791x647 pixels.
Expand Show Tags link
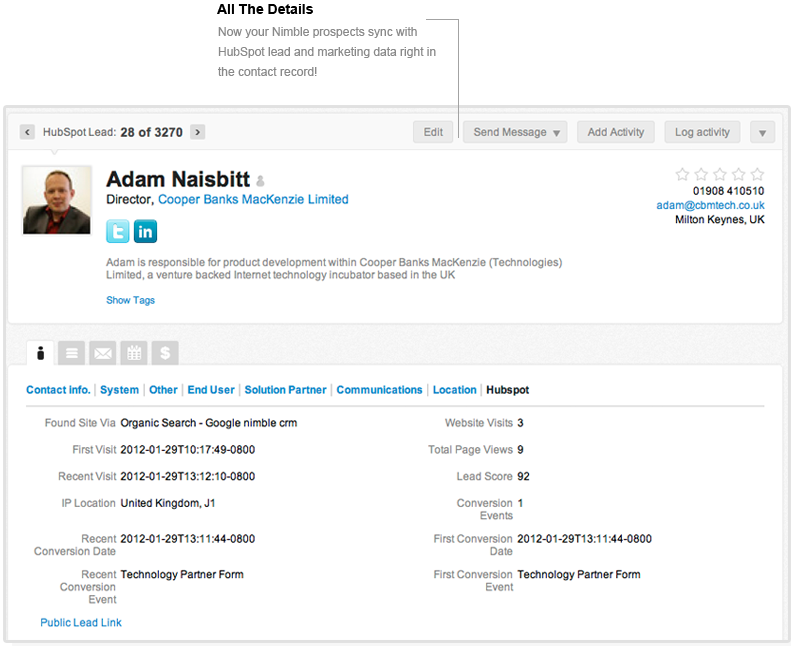(x=130, y=300)
